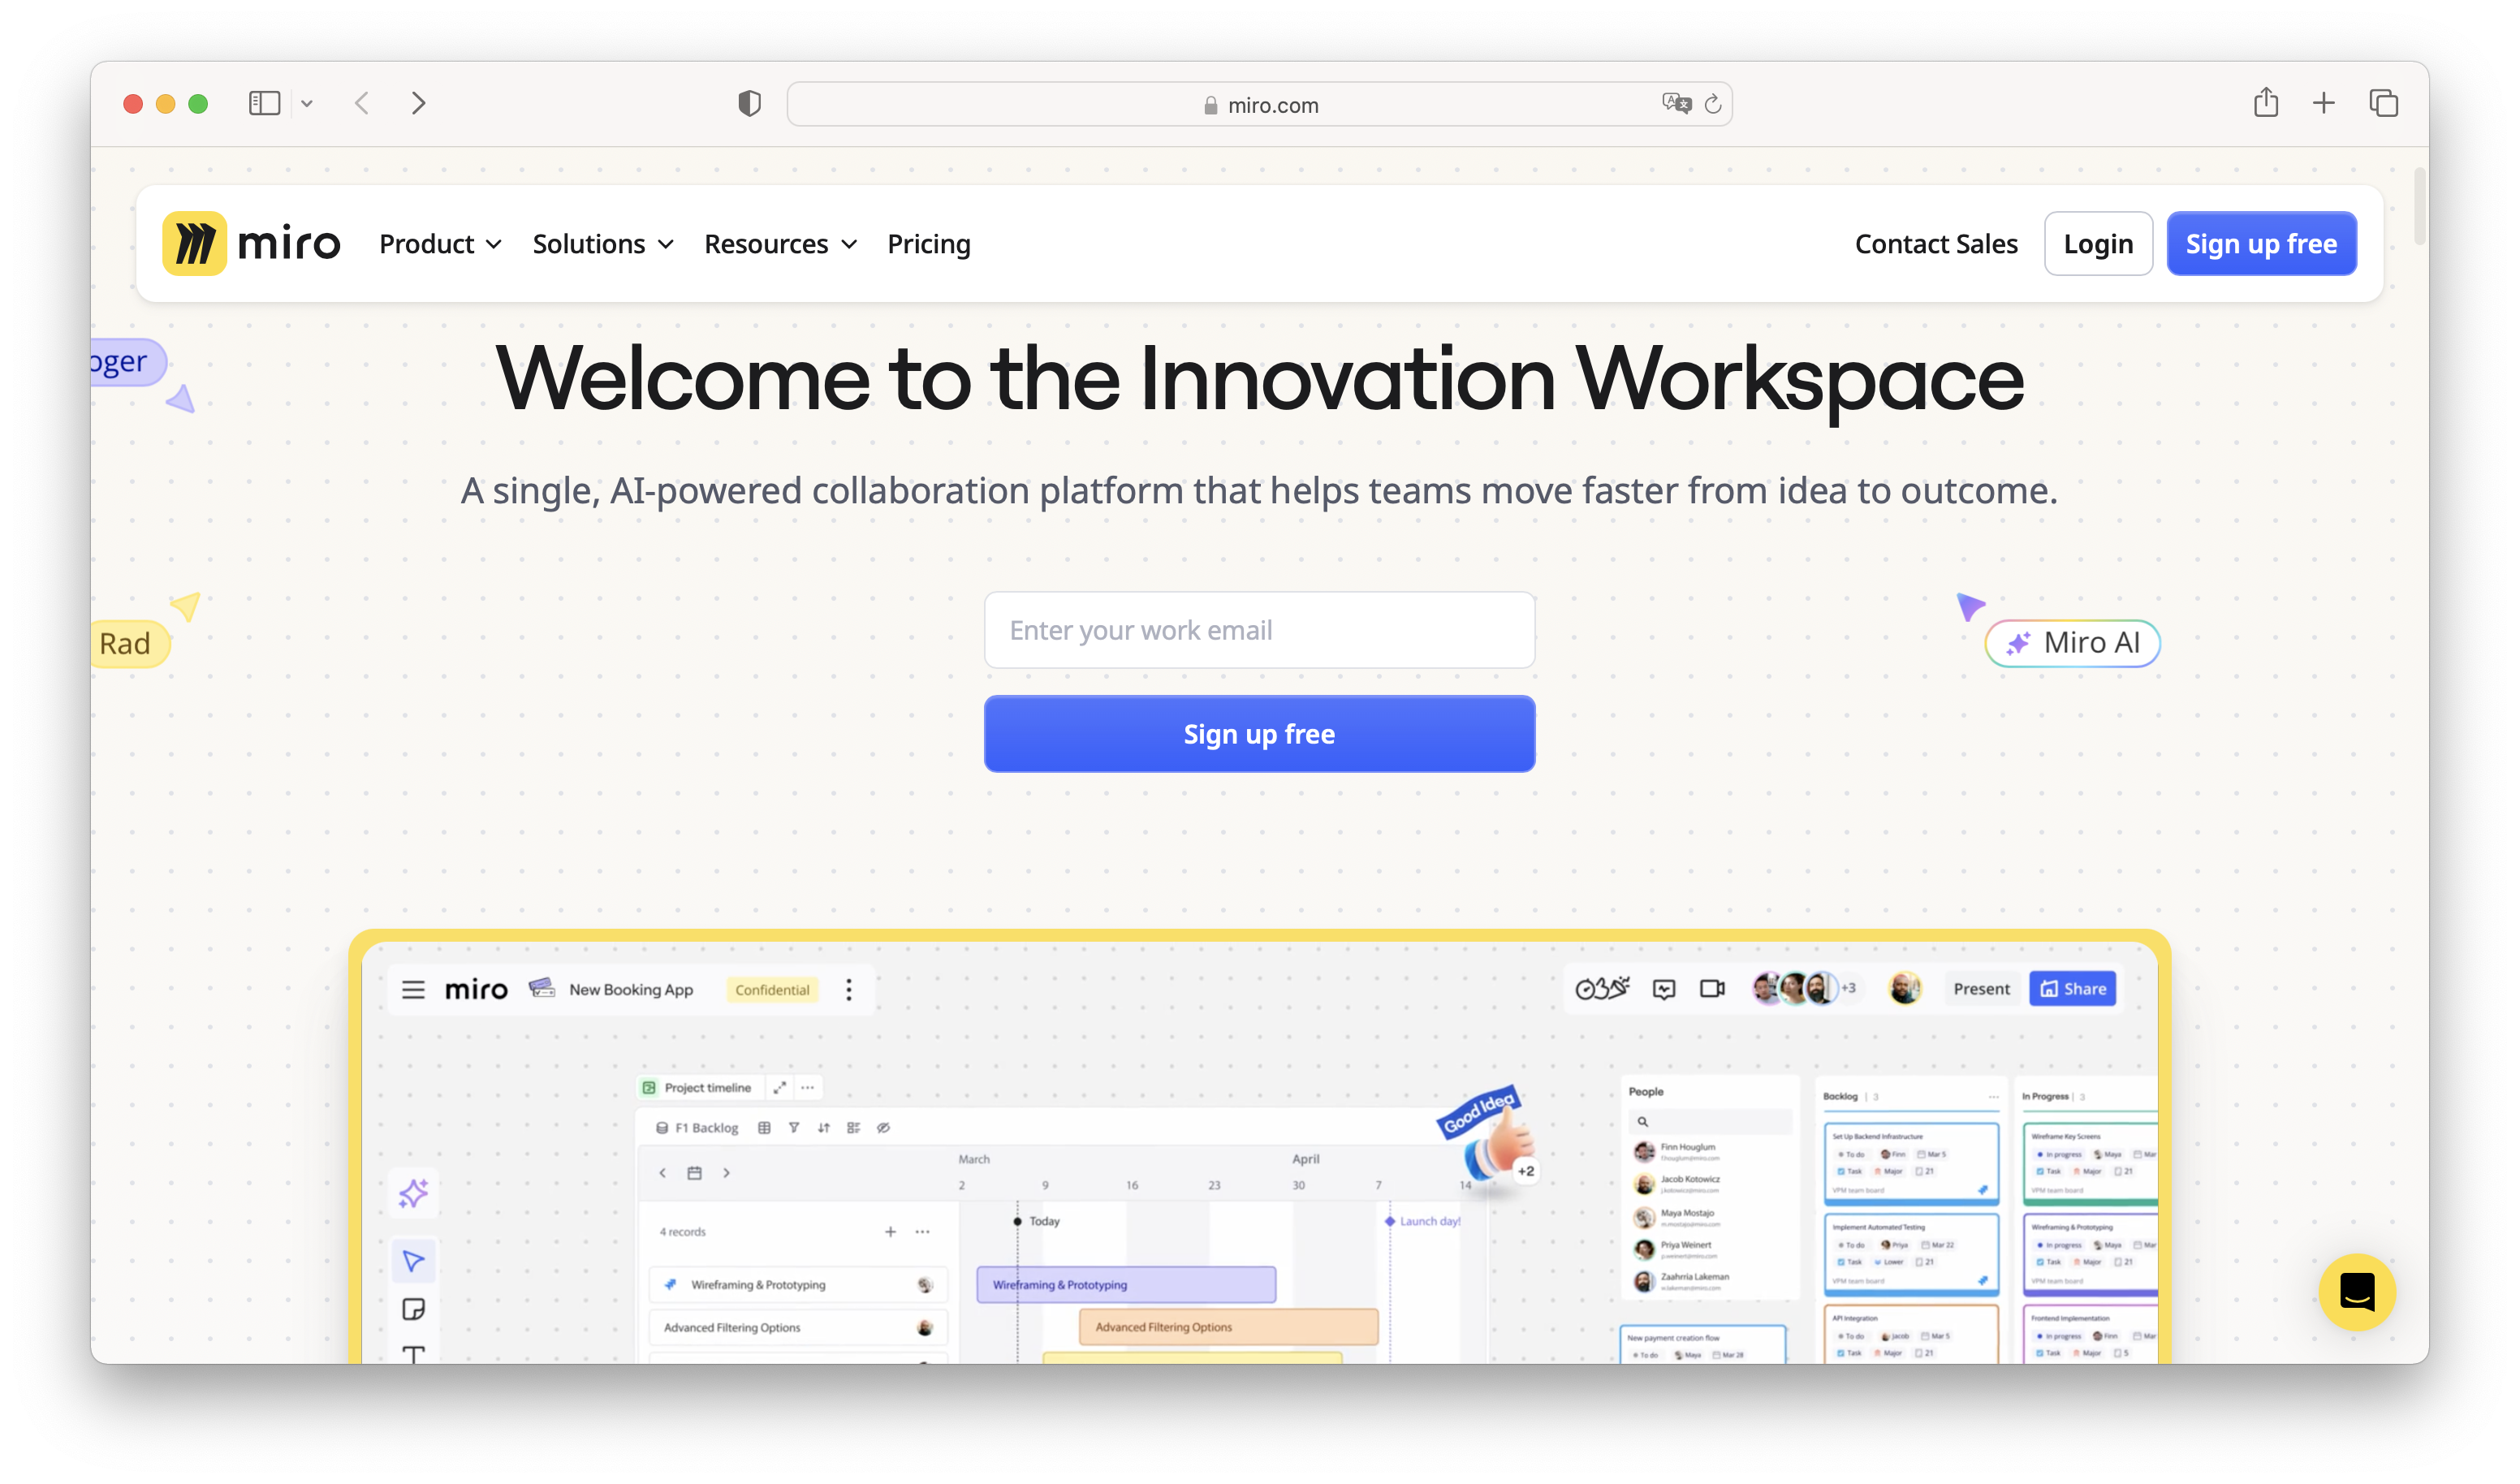Navigate forward with Safari's forward arrow
Screen dimensions: 2520x1484
click(x=418, y=103)
